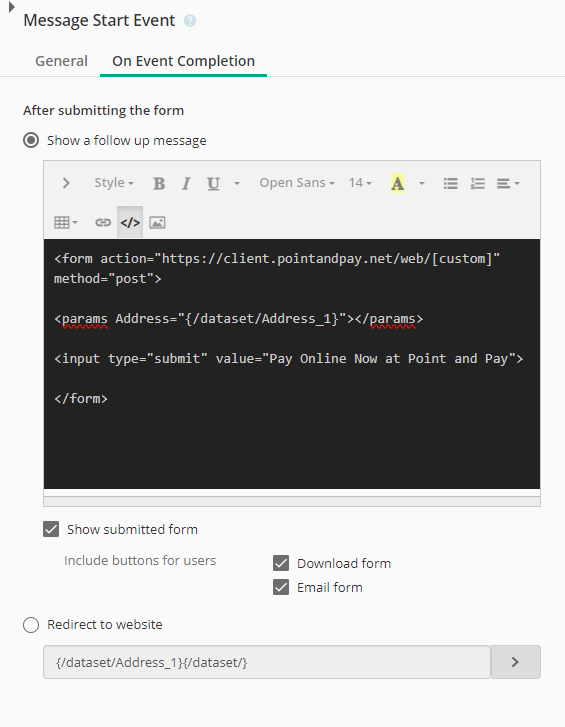This screenshot has height=727, width=565.
Task: Insert a hyperlink with link icon
Action: coord(103,223)
